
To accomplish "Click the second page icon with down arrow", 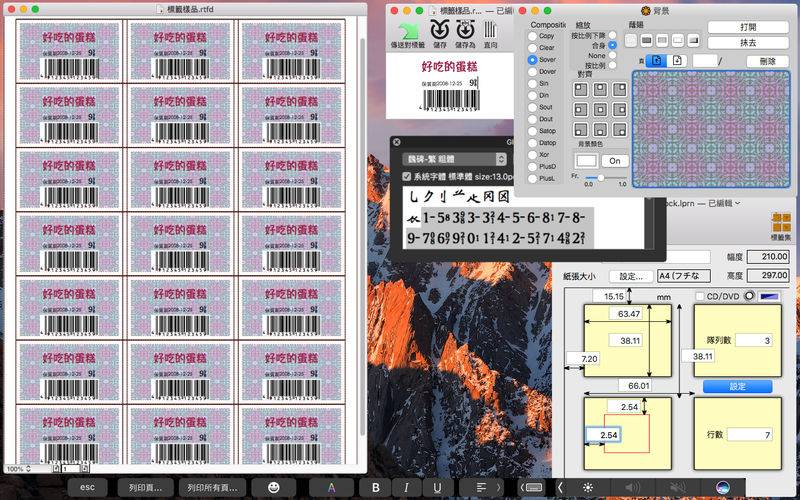I will tap(677, 61).
